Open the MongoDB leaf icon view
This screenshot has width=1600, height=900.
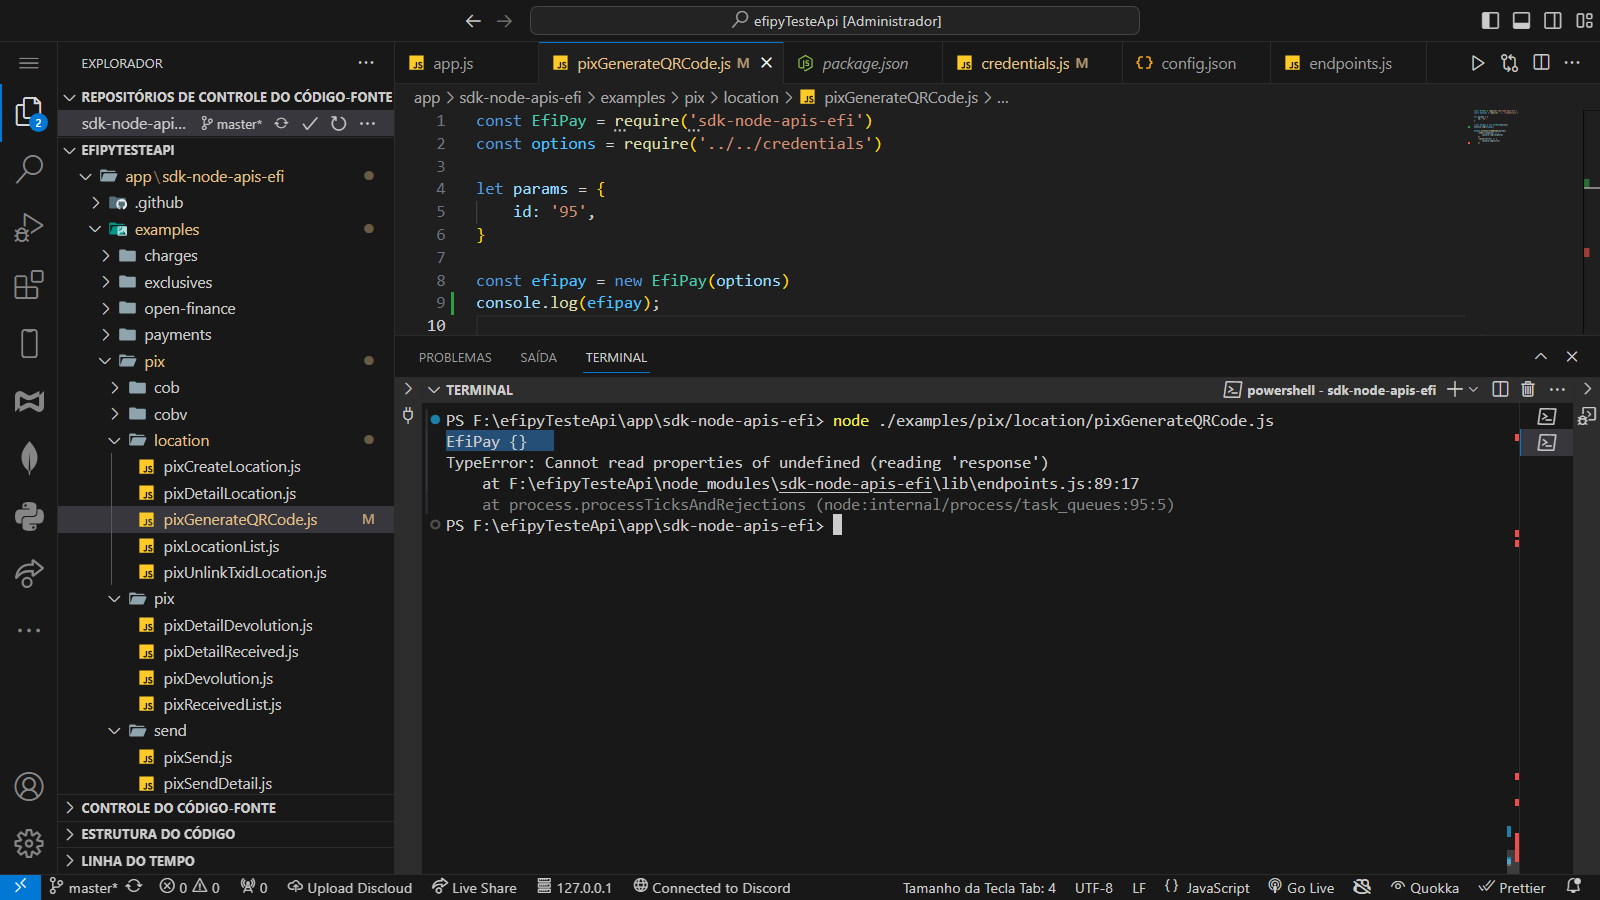[x=29, y=458]
